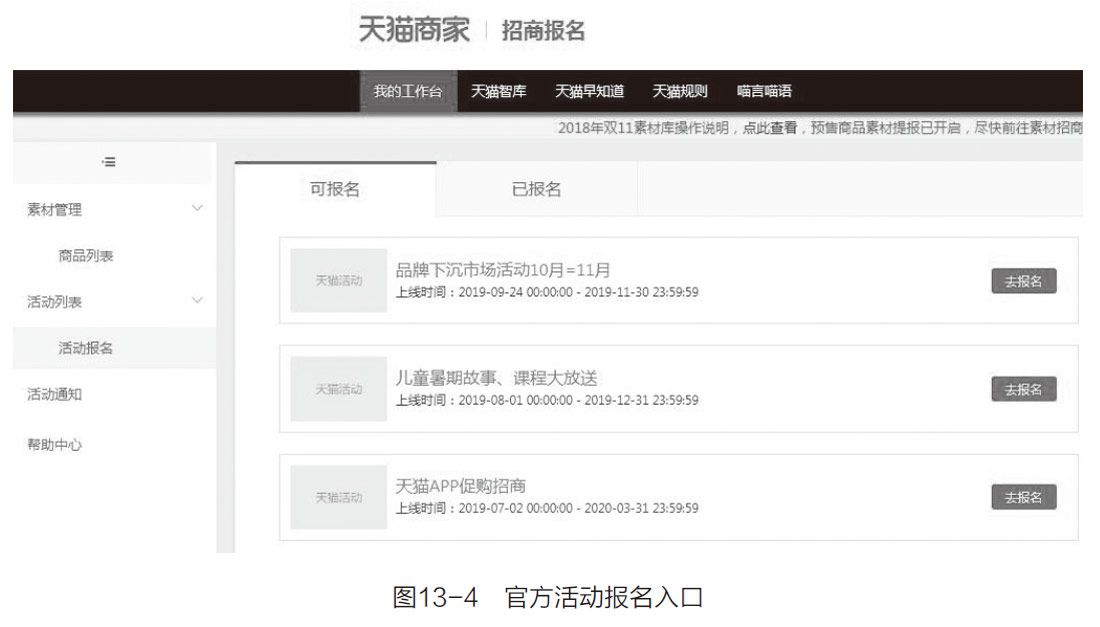Screen dimensions: 1100x627
Task: Switch to the 已报名 tab
Action: [536, 189]
